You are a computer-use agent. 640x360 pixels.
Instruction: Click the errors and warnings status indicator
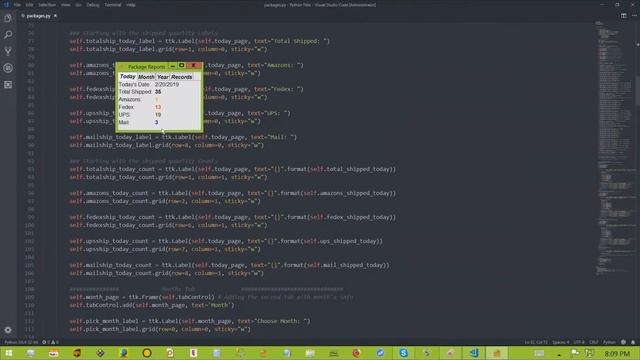coord(51,342)
